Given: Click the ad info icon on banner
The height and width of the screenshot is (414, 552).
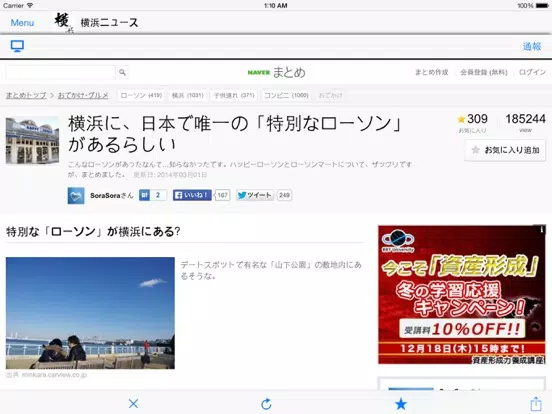Looking at the screenshot, I should (x=541, y=230).
